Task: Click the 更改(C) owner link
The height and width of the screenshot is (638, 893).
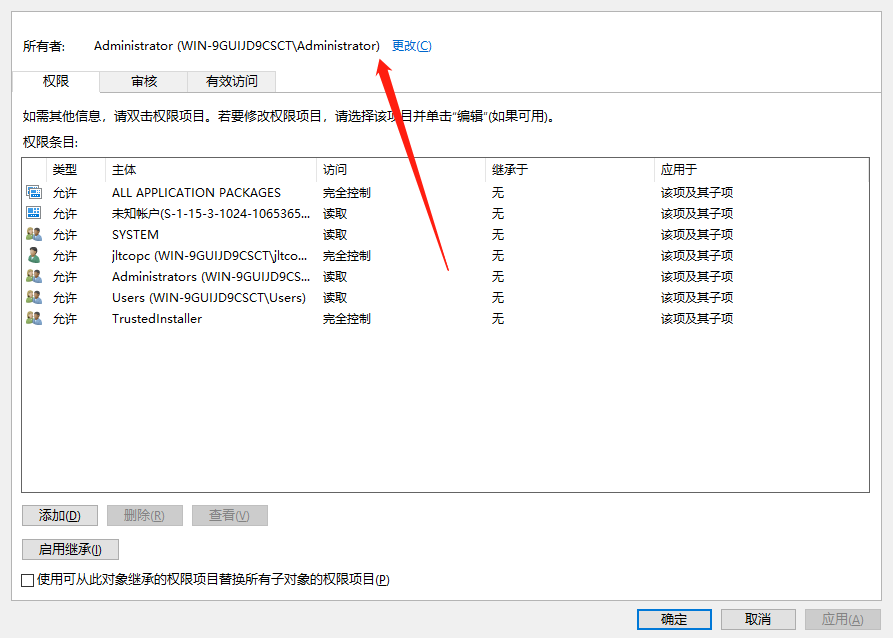Action: [x=412, y=46]
